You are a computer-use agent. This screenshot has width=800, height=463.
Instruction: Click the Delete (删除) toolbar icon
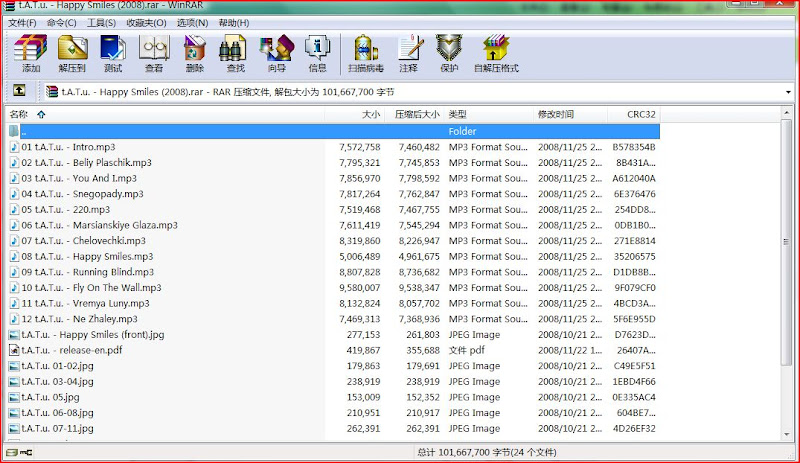click(194, 53)
